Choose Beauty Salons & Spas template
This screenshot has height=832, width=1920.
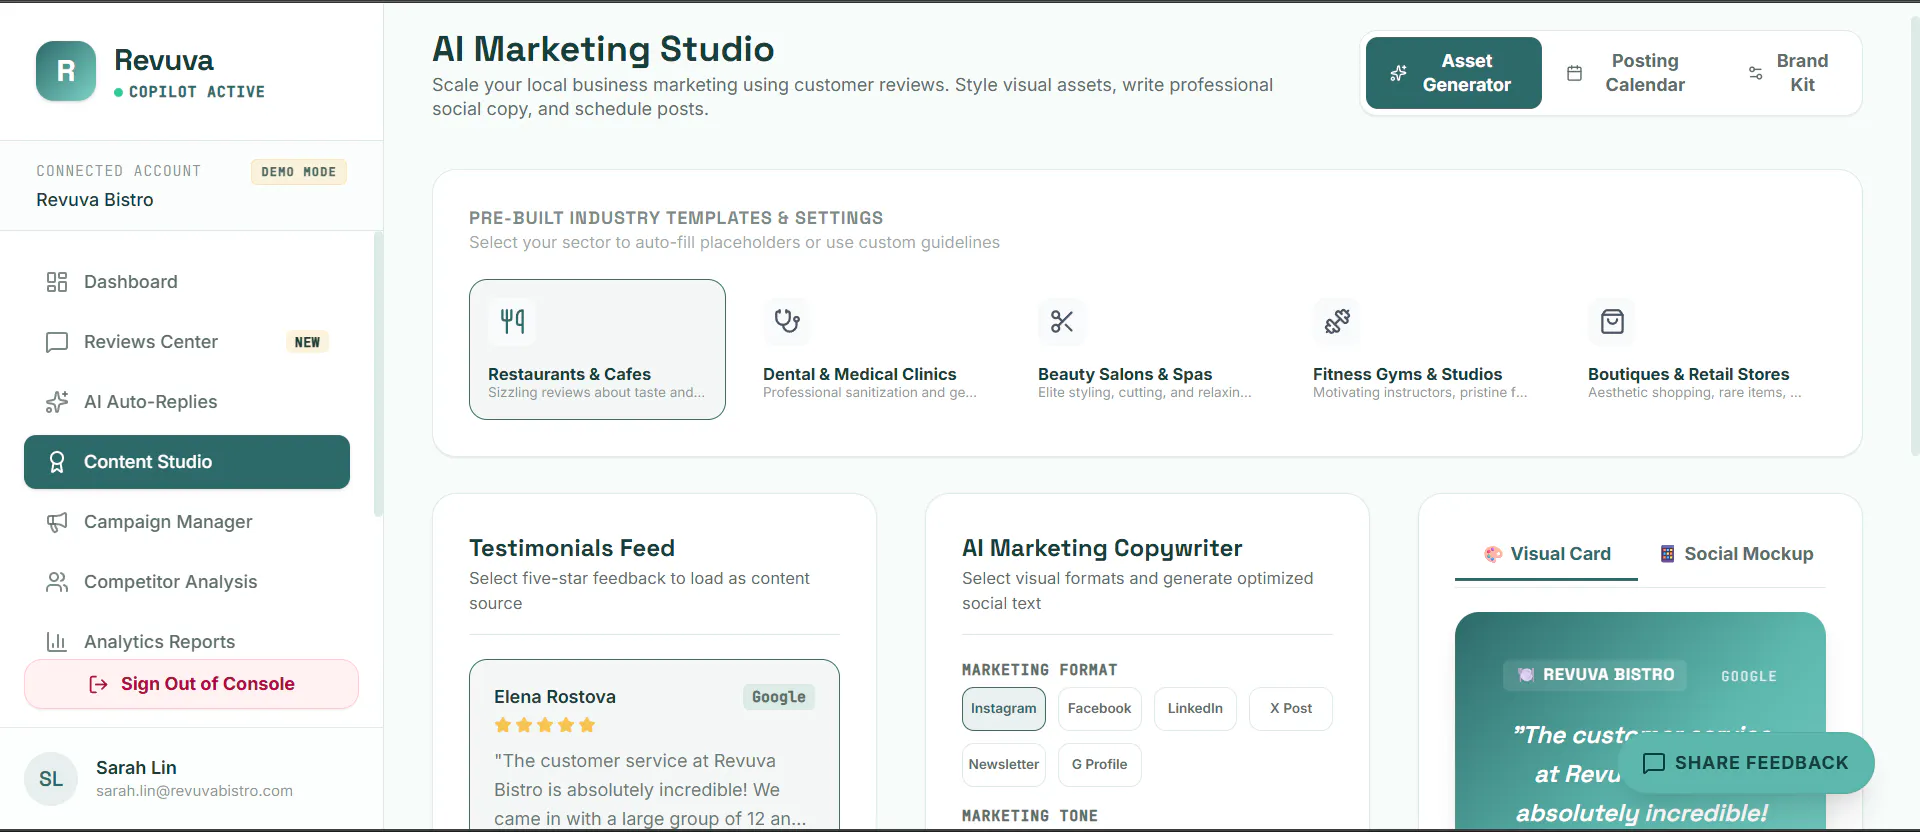(1147, 349)
